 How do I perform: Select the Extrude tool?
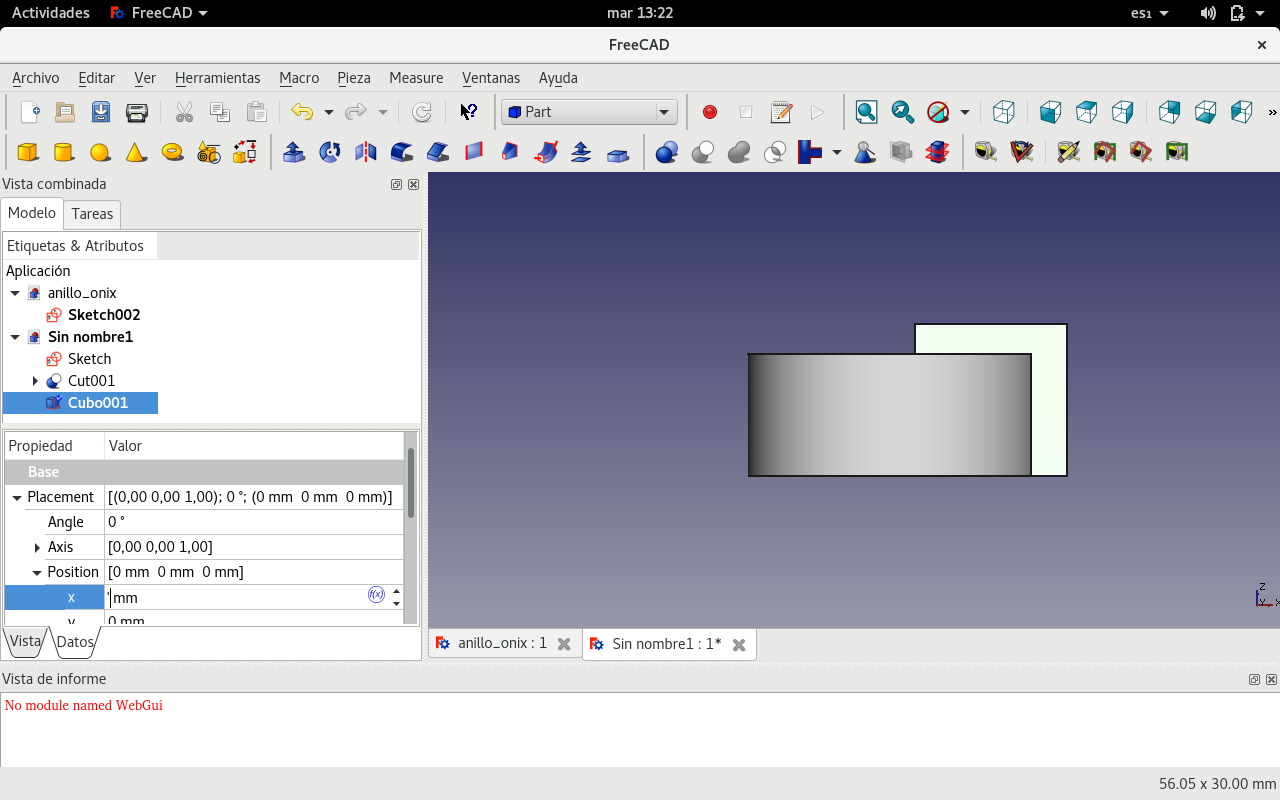294,152
